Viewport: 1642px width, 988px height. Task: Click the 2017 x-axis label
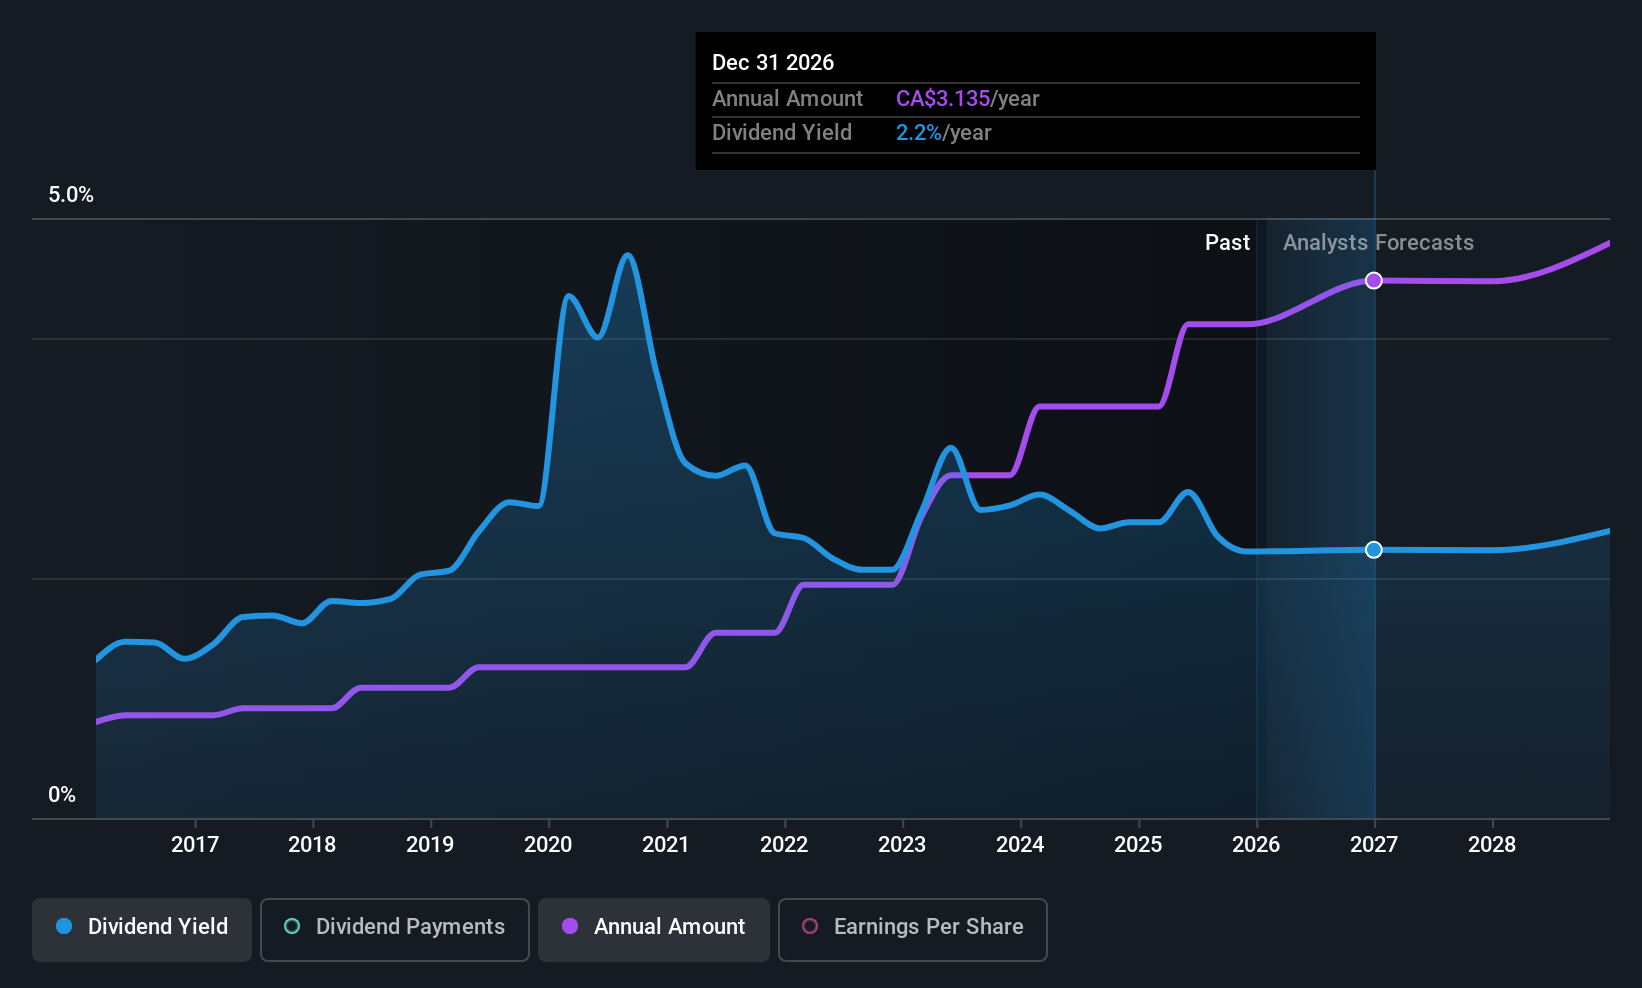click(194, 844)
